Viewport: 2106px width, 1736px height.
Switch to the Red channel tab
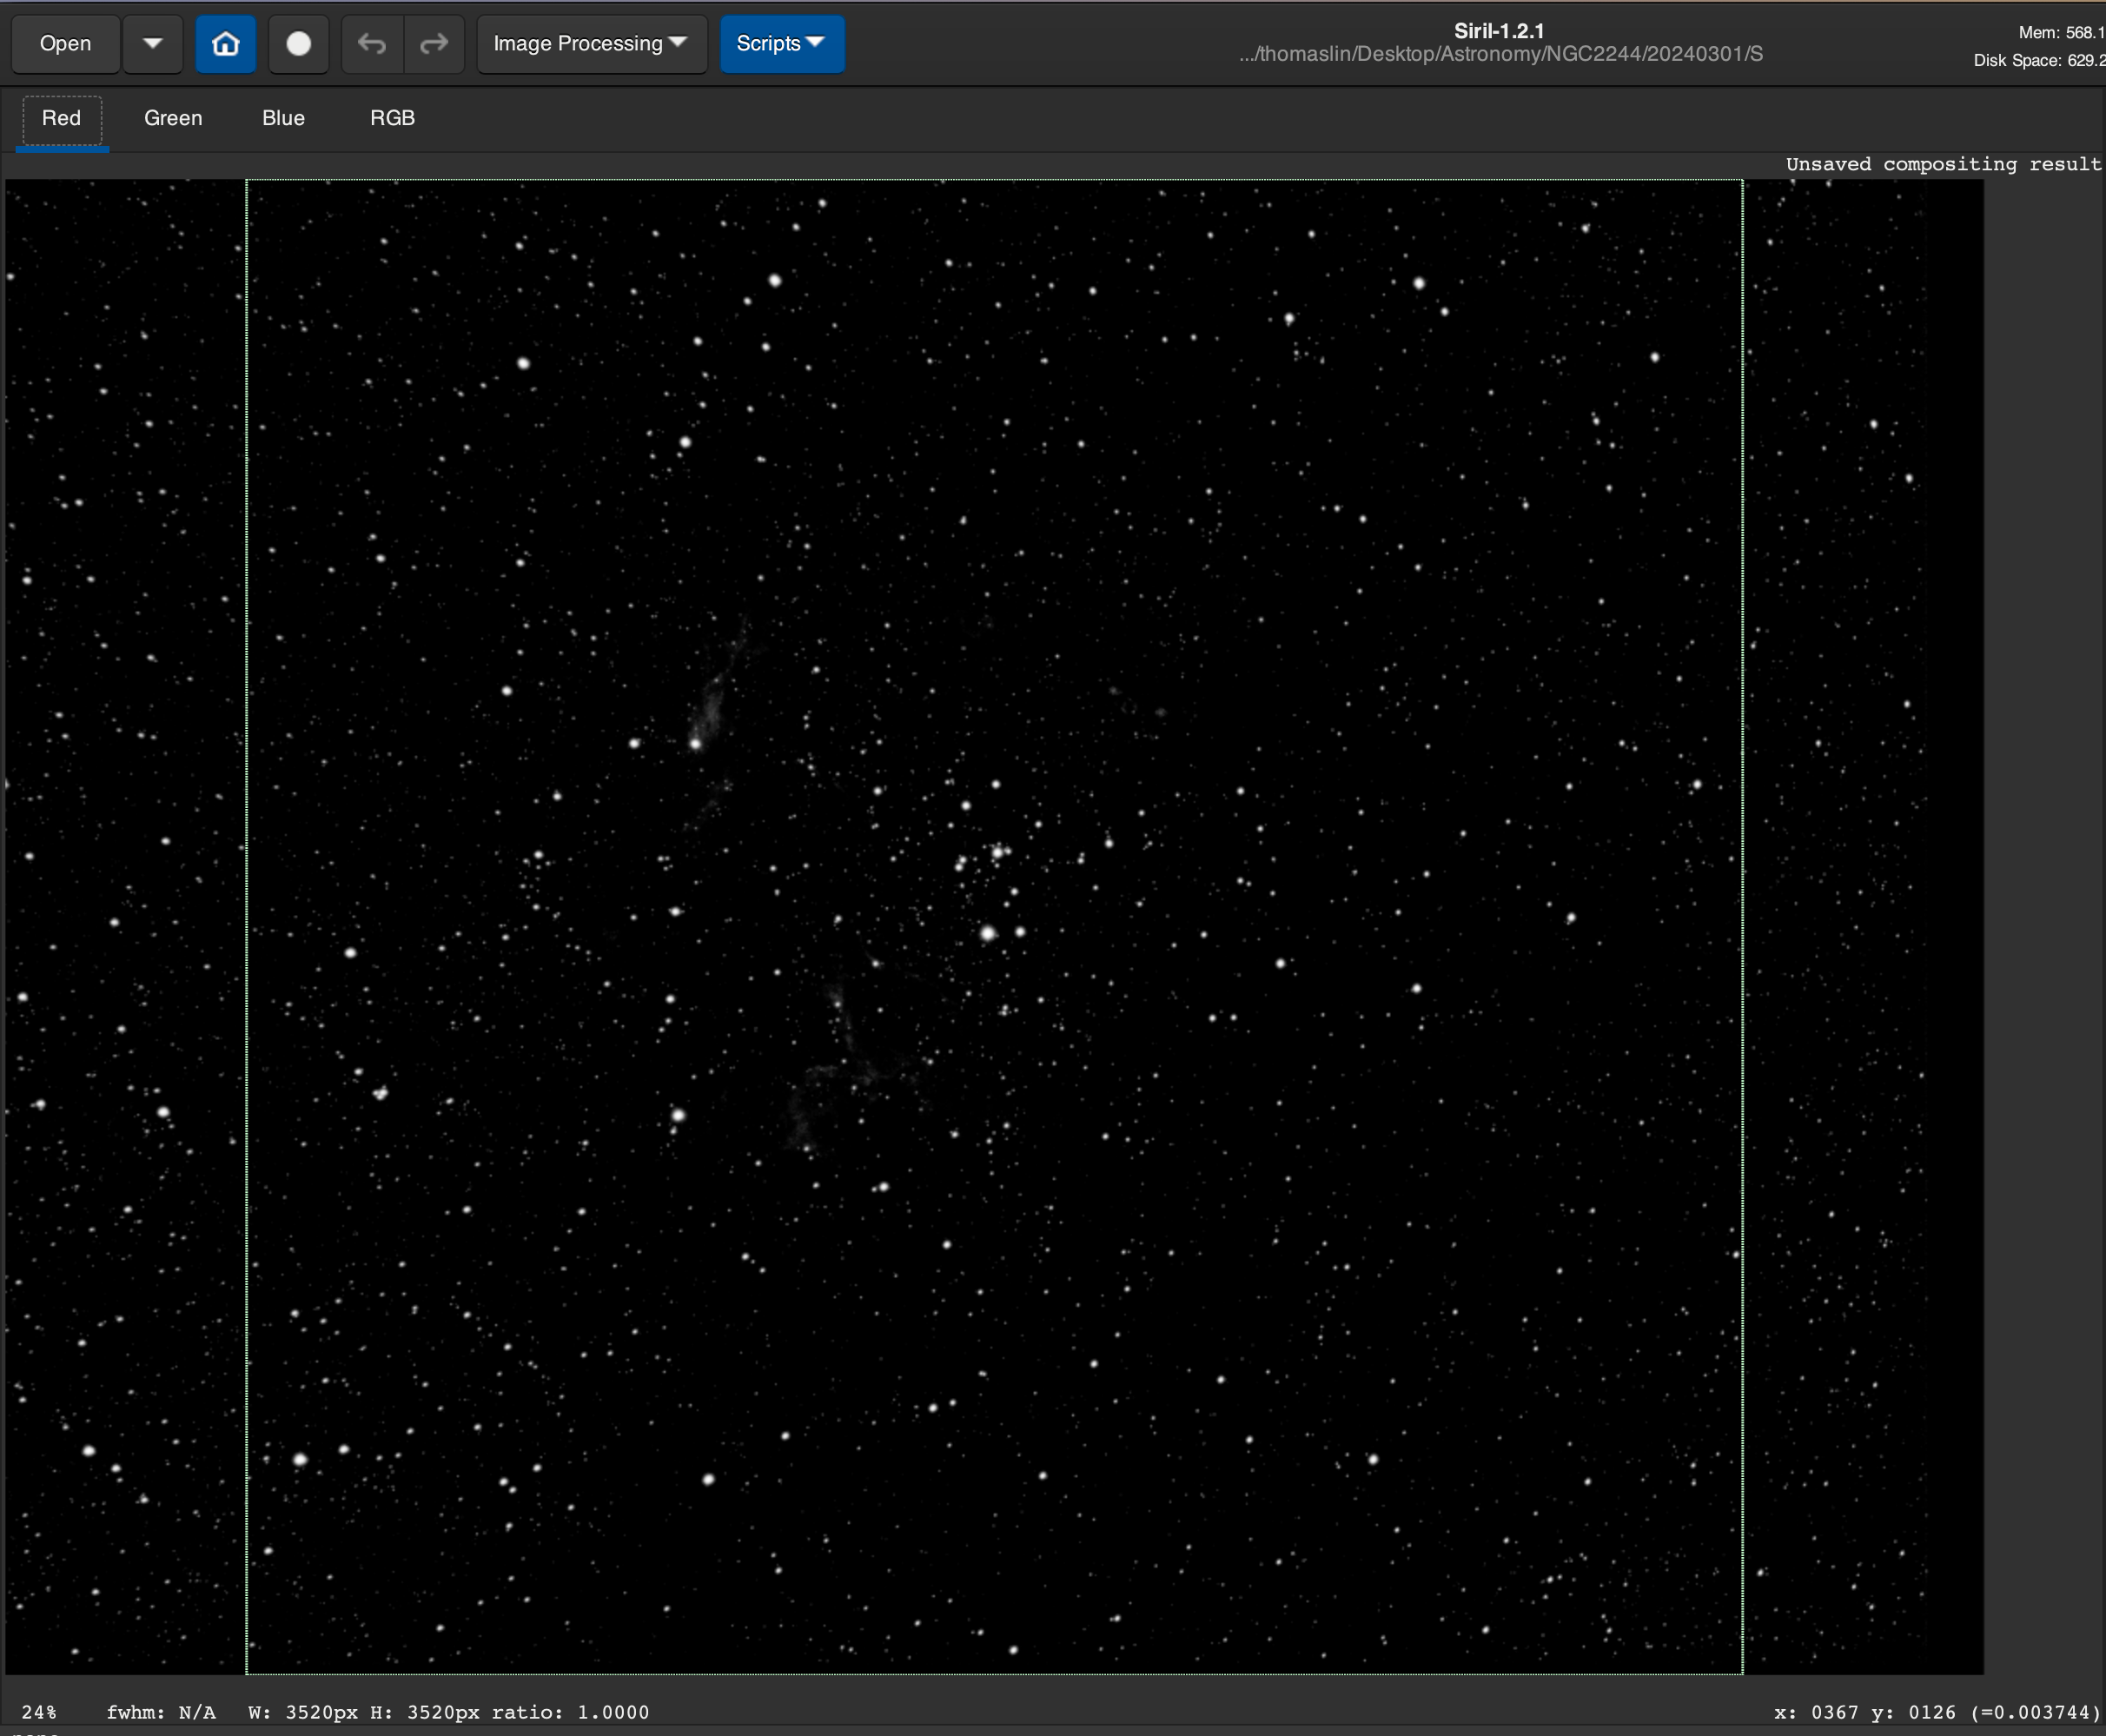[x=61, y=118]
